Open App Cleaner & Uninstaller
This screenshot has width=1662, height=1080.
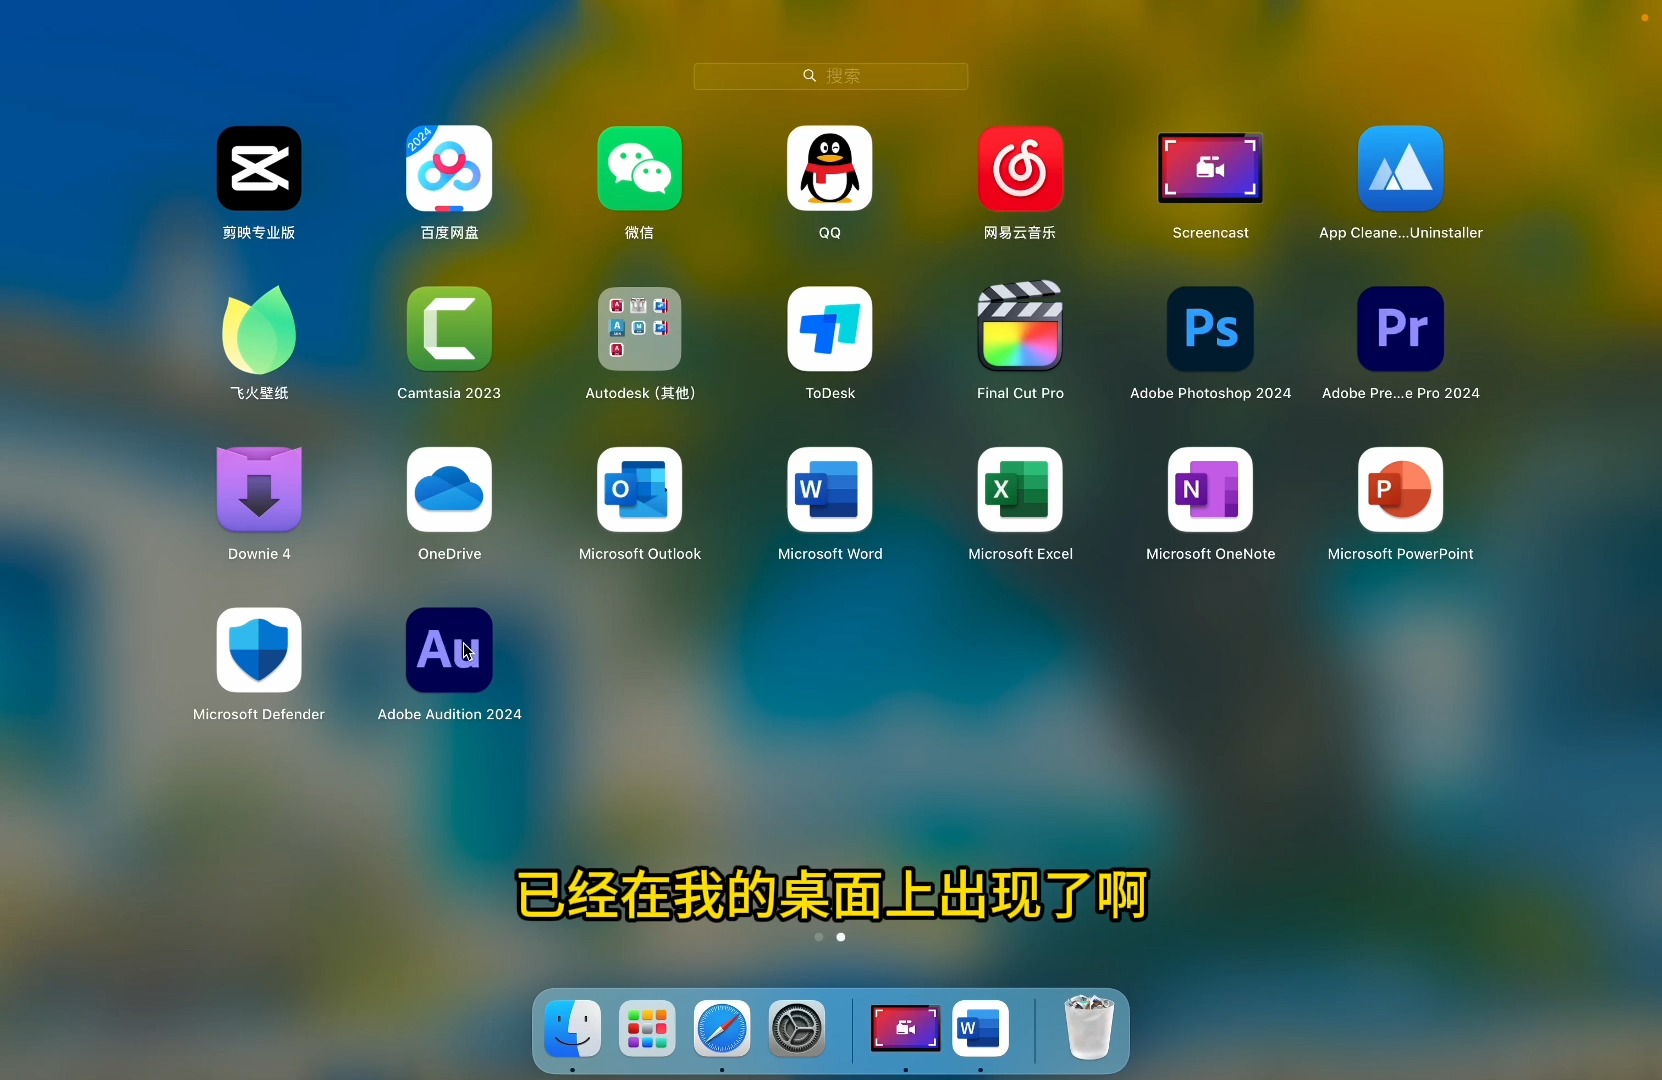1400,168
